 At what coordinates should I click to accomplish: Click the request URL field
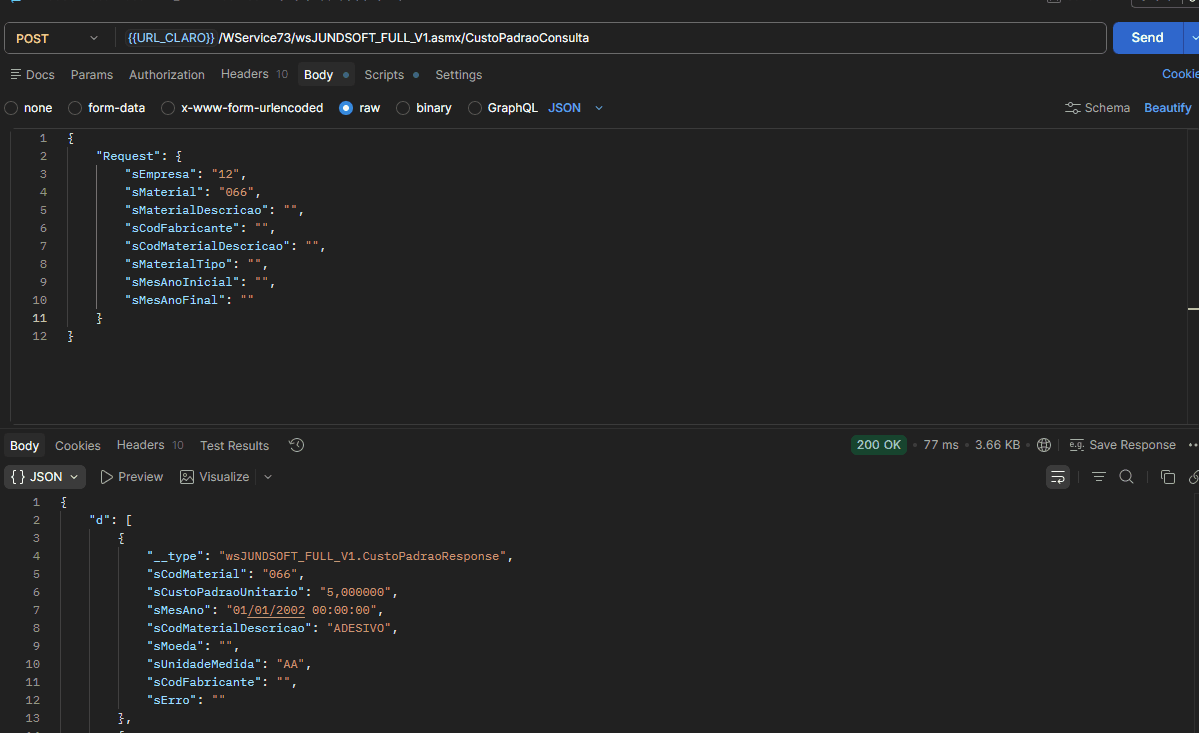click(612, 38)
